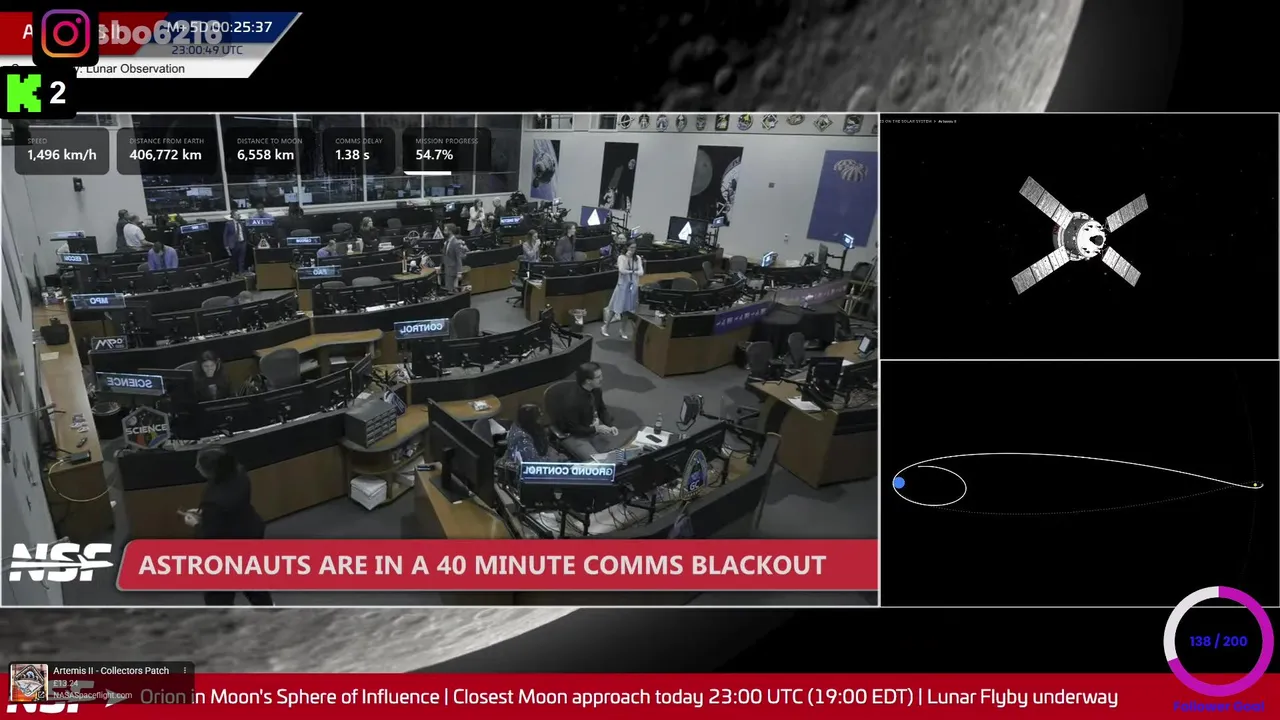Click the NSF logo in the lower banner

60,564
